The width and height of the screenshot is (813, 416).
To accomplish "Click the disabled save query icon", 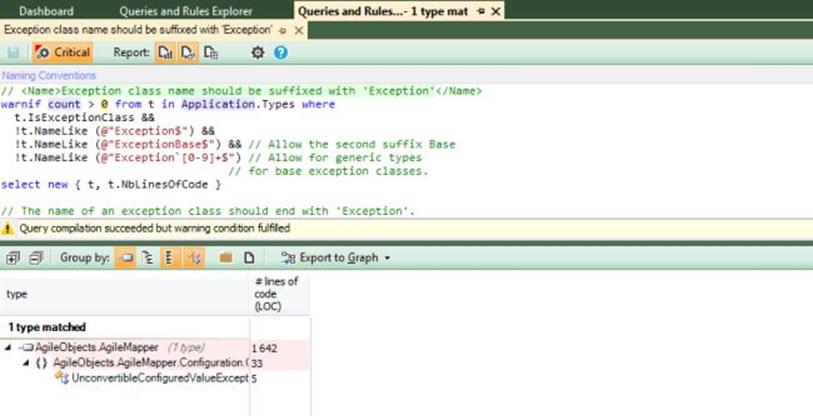I will pyautogui.click(x=13, y=52).
